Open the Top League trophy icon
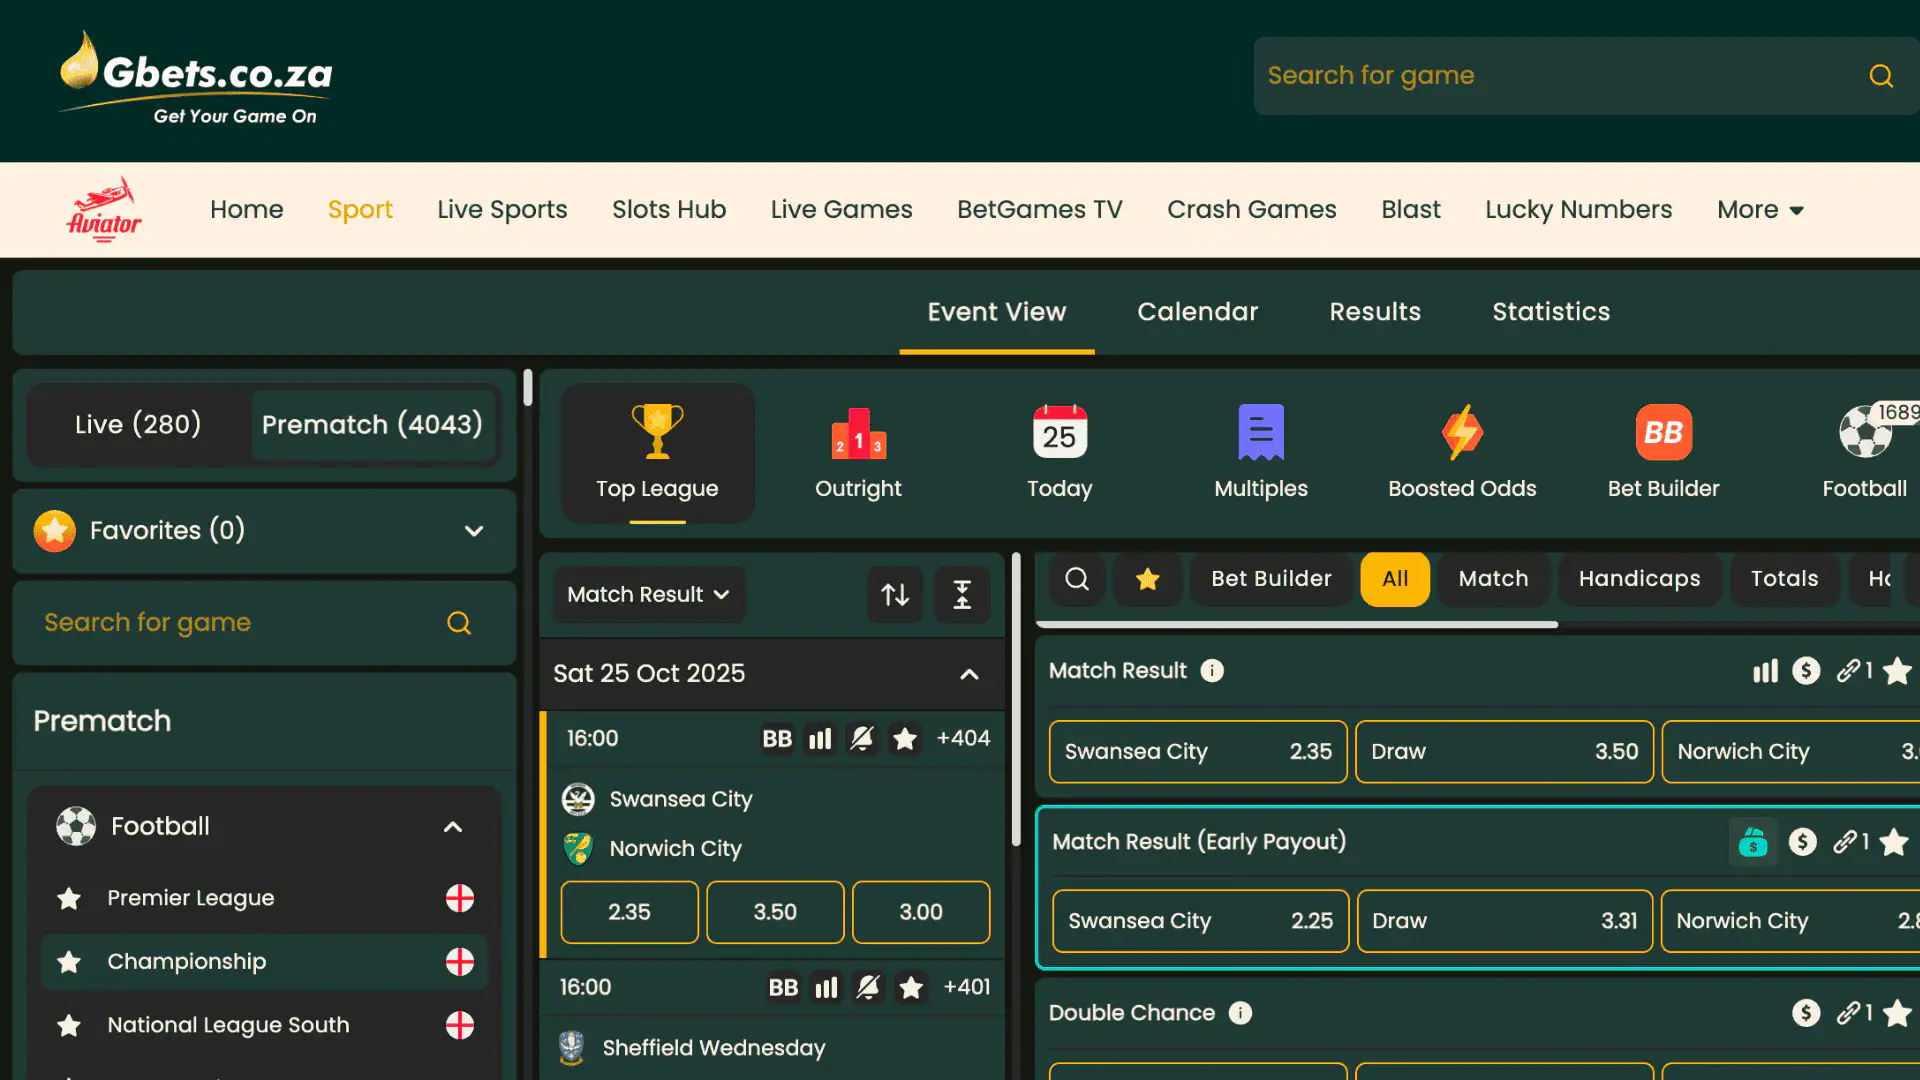This screenshot has width=1920, height=1080. [656, 432]
